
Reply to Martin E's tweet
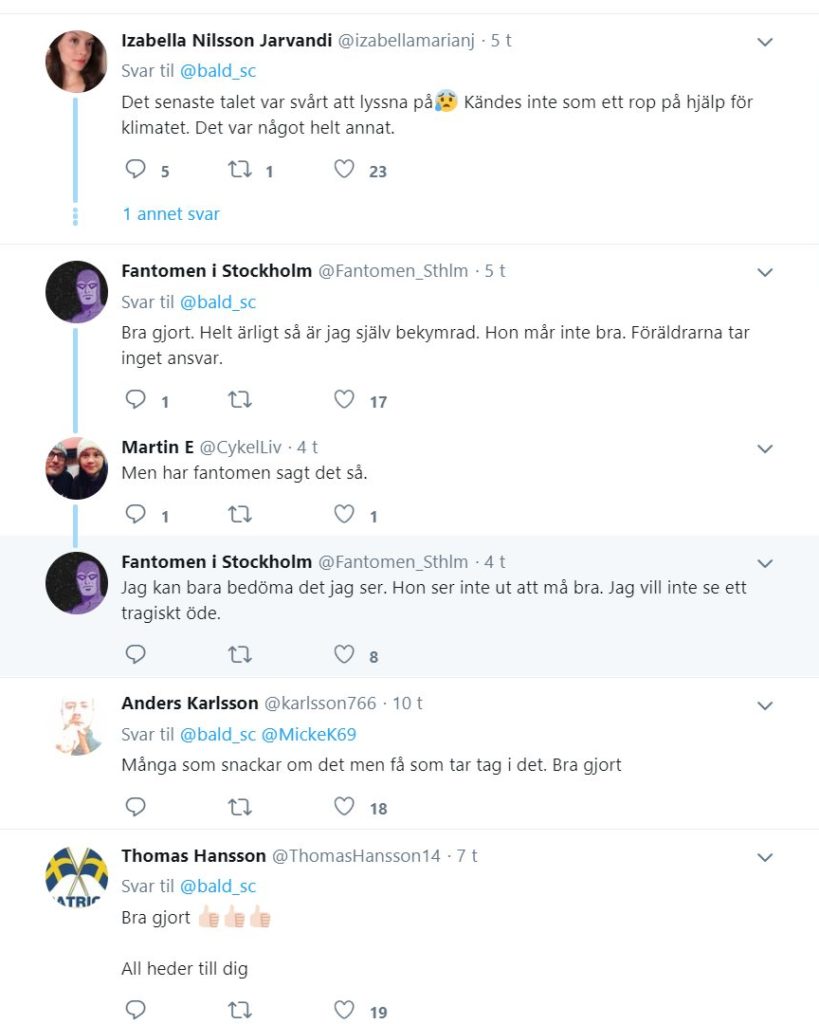tap(136, 515)
